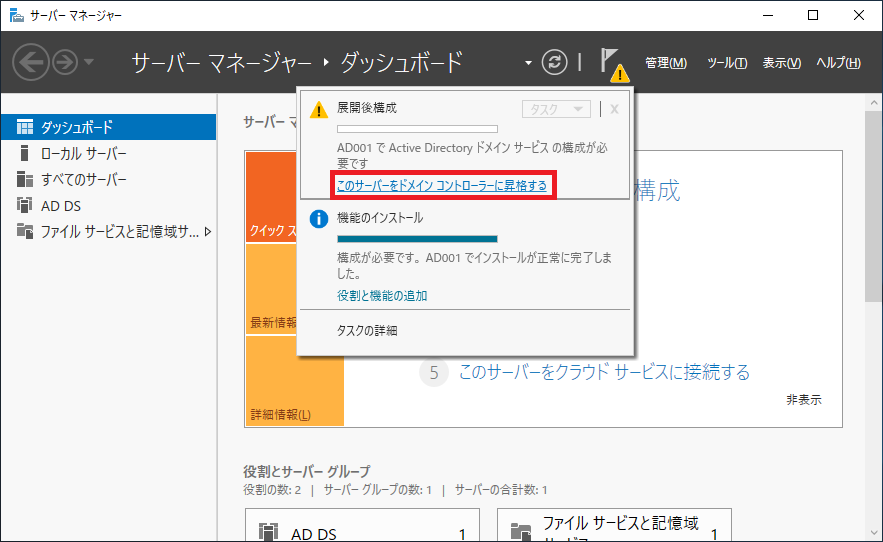The image size is (883, 542).
Task: Click the step 5 number circle
Action: pos(434,372)
